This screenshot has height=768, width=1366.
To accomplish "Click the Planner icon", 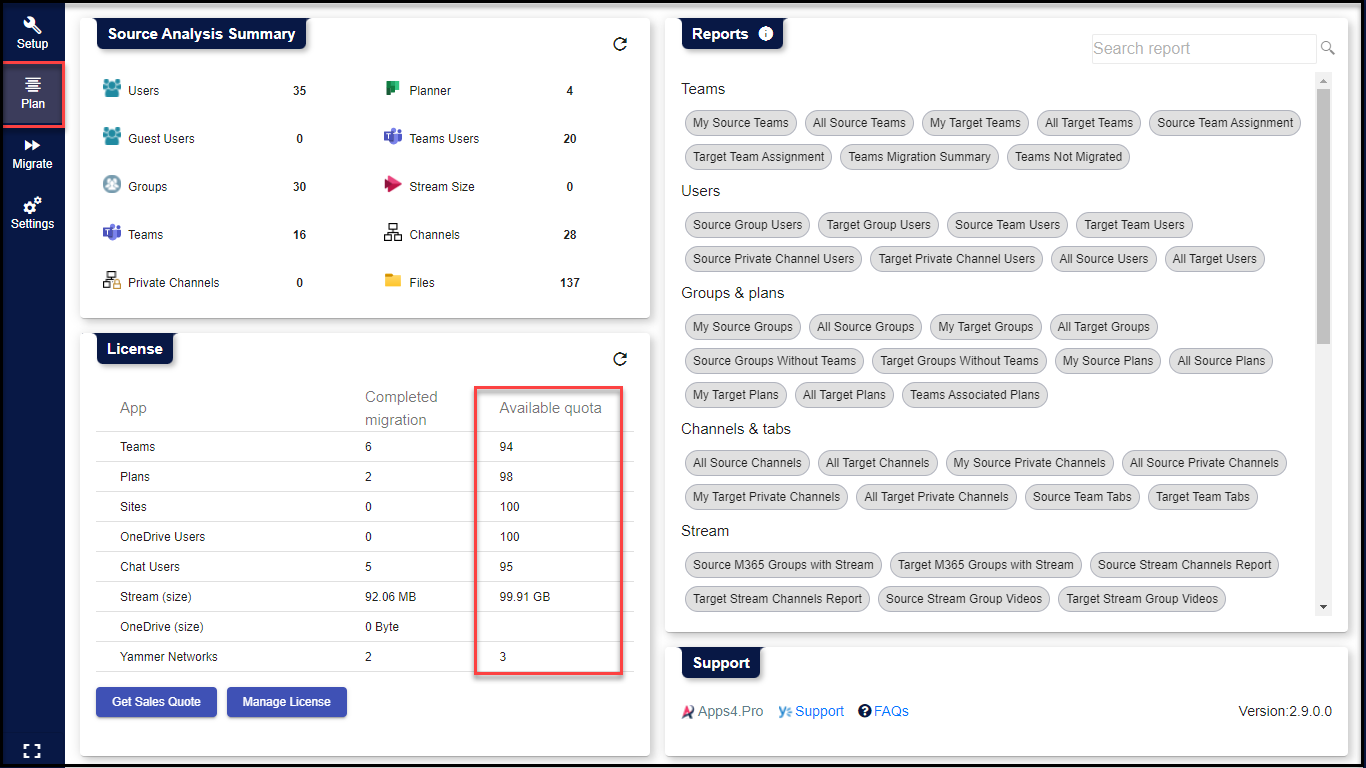I will coord(393,89).
